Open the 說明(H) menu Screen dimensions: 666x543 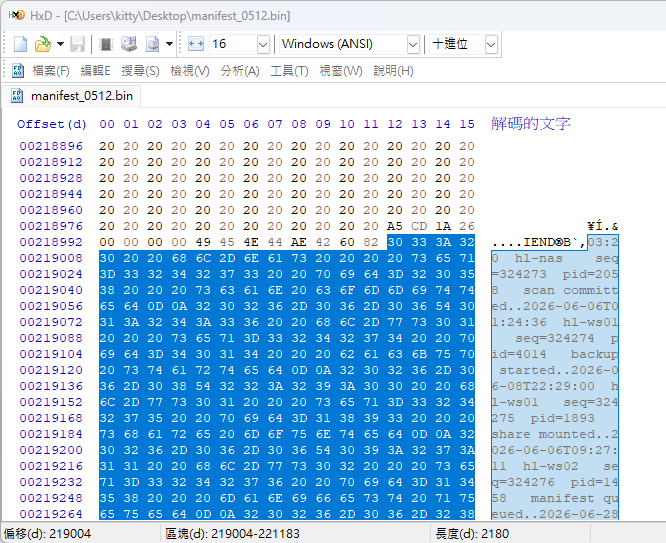click(x=393, y=71)
